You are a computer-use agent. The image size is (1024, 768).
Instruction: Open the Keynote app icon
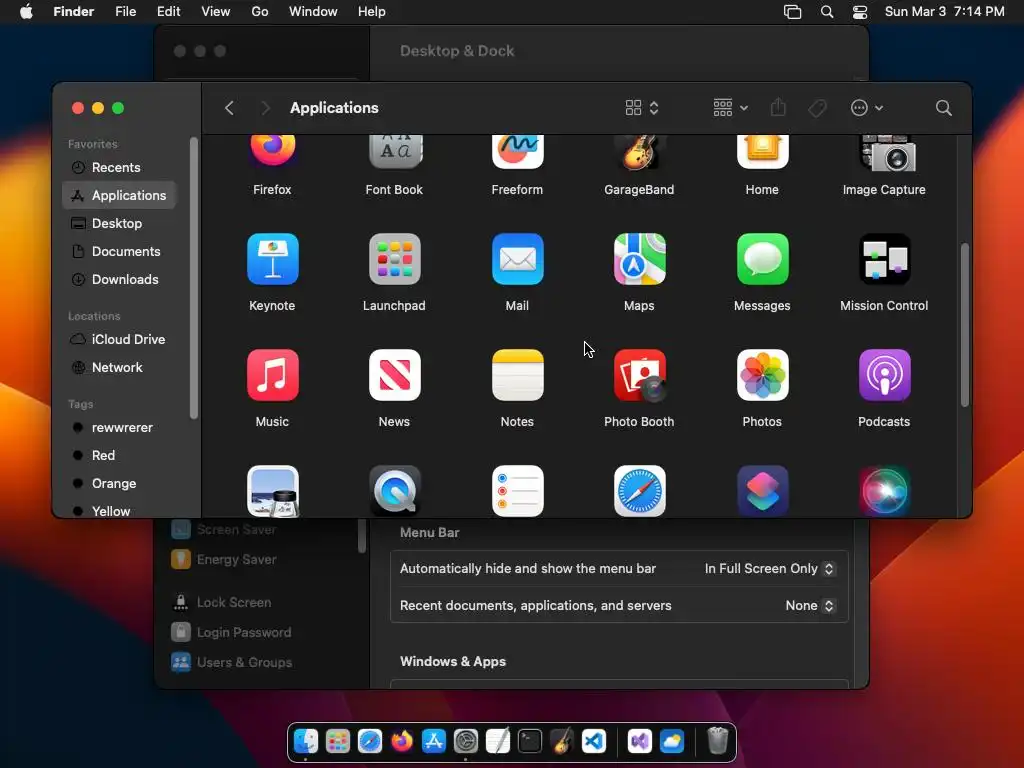(x=272, y=259)
